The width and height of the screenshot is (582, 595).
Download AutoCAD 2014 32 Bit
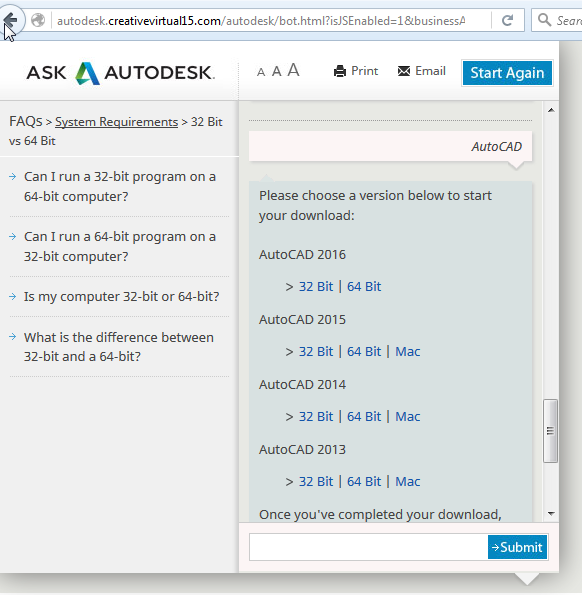point(316,416)
